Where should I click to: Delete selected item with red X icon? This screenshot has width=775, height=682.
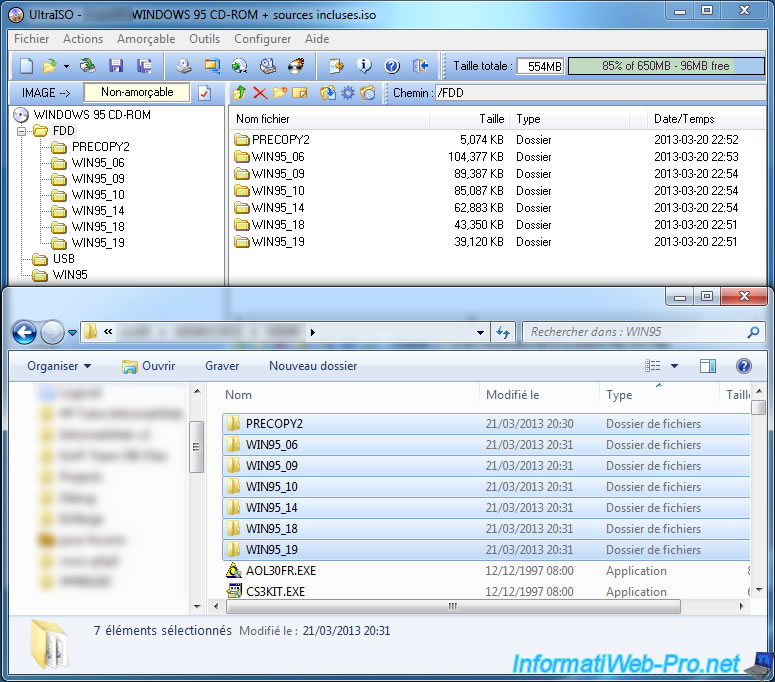pyautogui.click(x=260, y=93)
